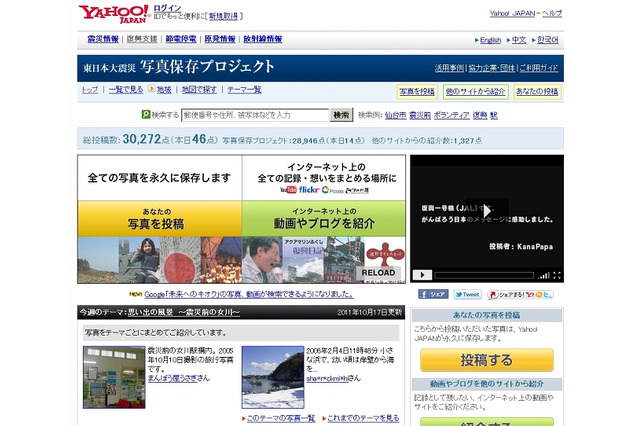Click RELOAD on the photo banner
Viewport: 640px width, 426px height.
(x=378, y=273)
